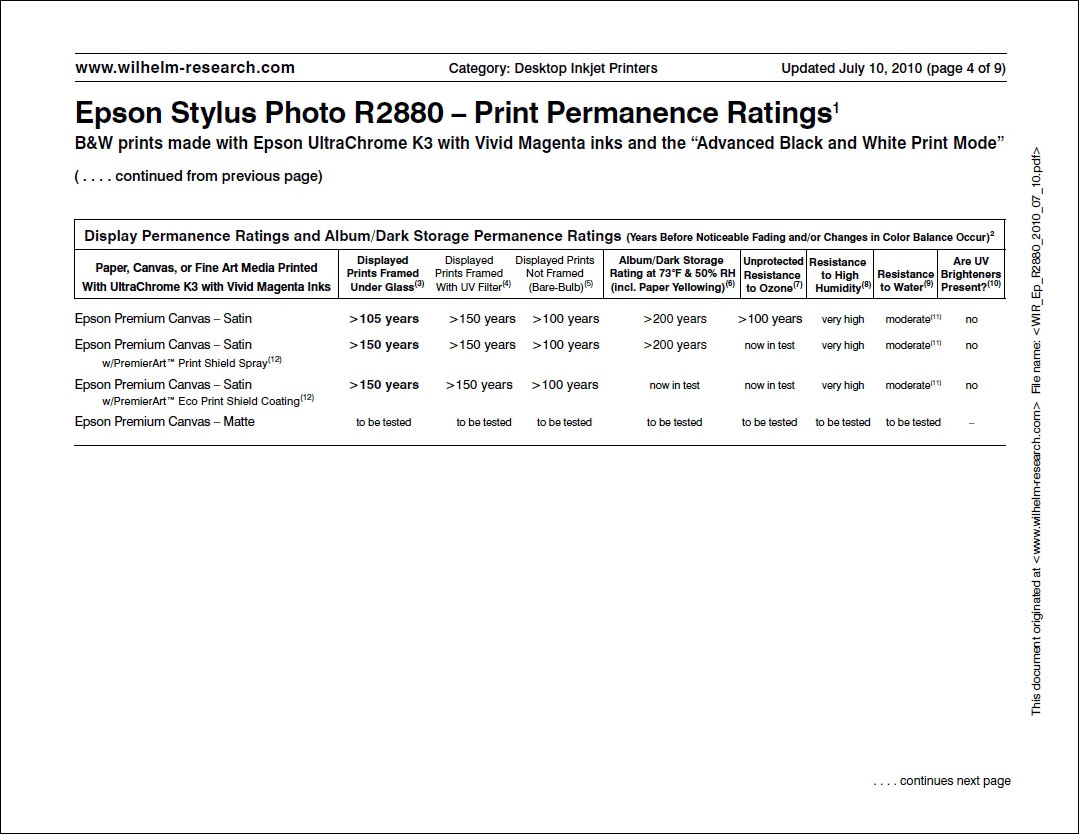Screen dimensions: 1079x834
Task: Click "Are UV Brighteners Present?" column header
Action: coord(971,274)
